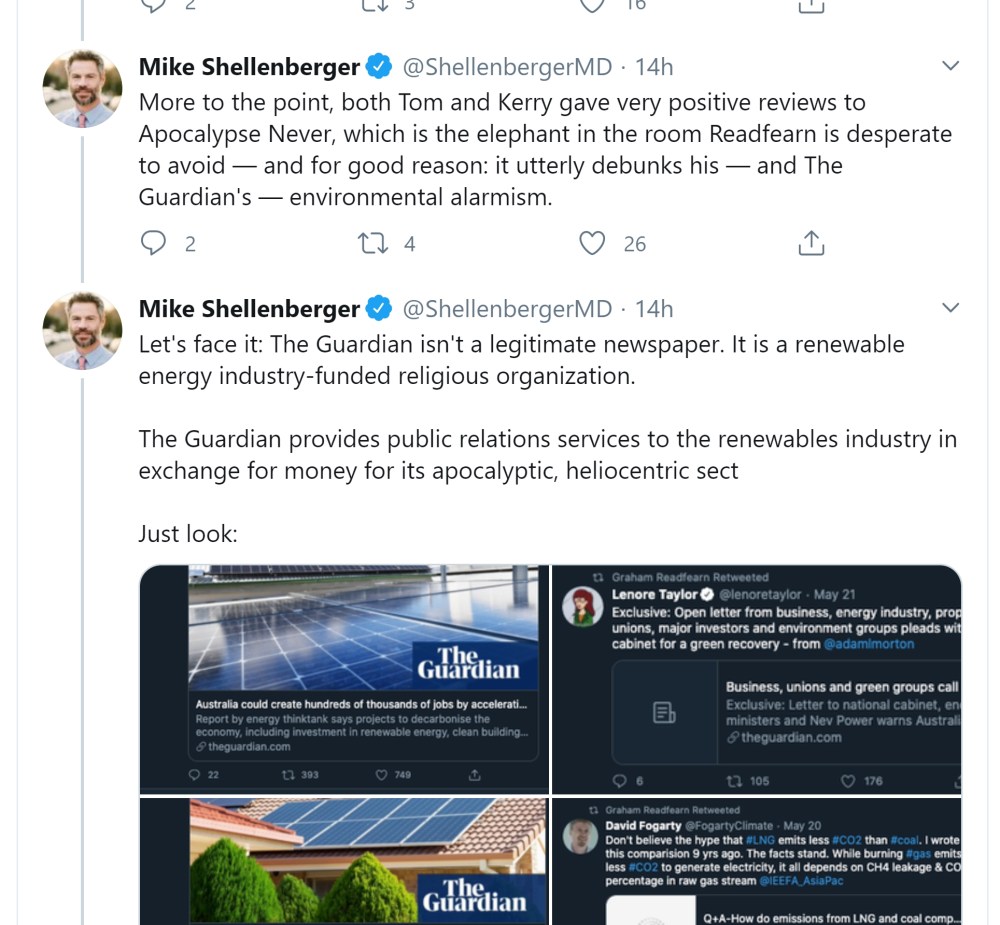The height and width of the screenshot is (925, 1000).
Task: Click the share icon of the top partial tweet
Action: point(811,5)
